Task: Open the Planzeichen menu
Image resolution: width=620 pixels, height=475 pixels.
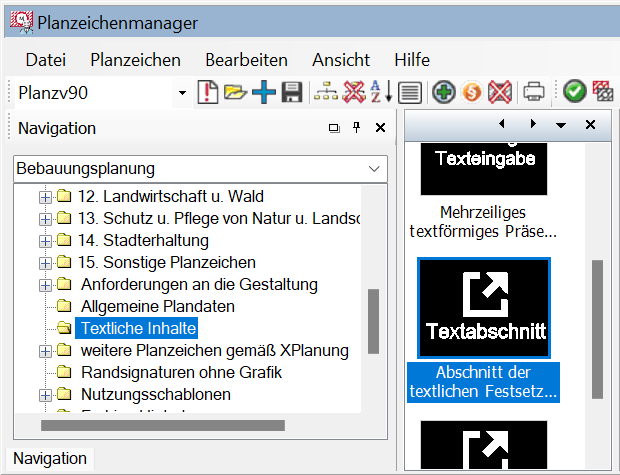Action: point(135,60)
